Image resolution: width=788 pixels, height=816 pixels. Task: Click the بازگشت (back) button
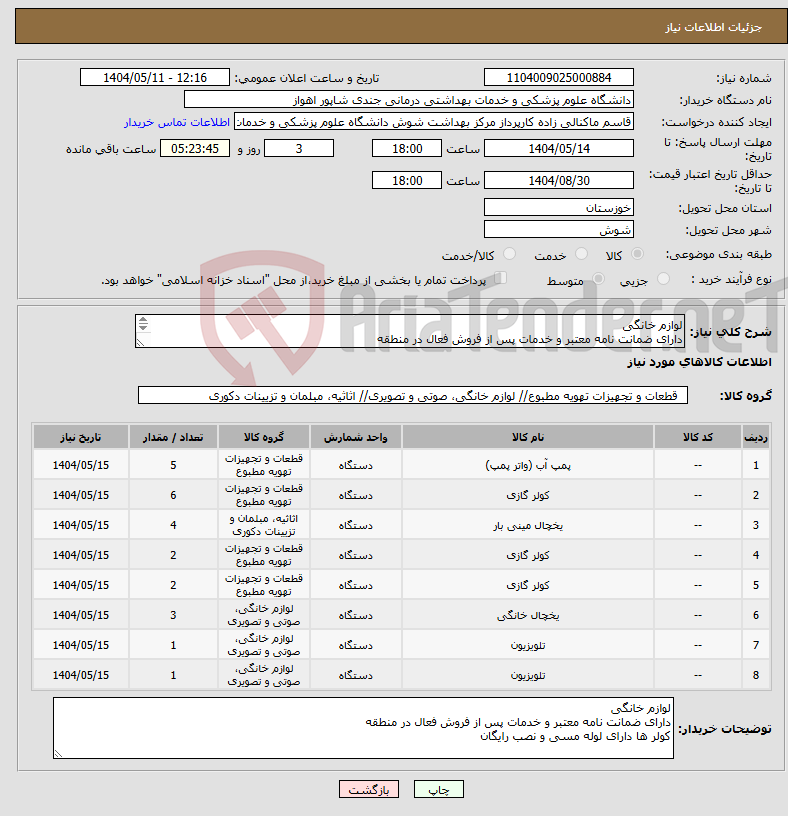click(368, 789)
